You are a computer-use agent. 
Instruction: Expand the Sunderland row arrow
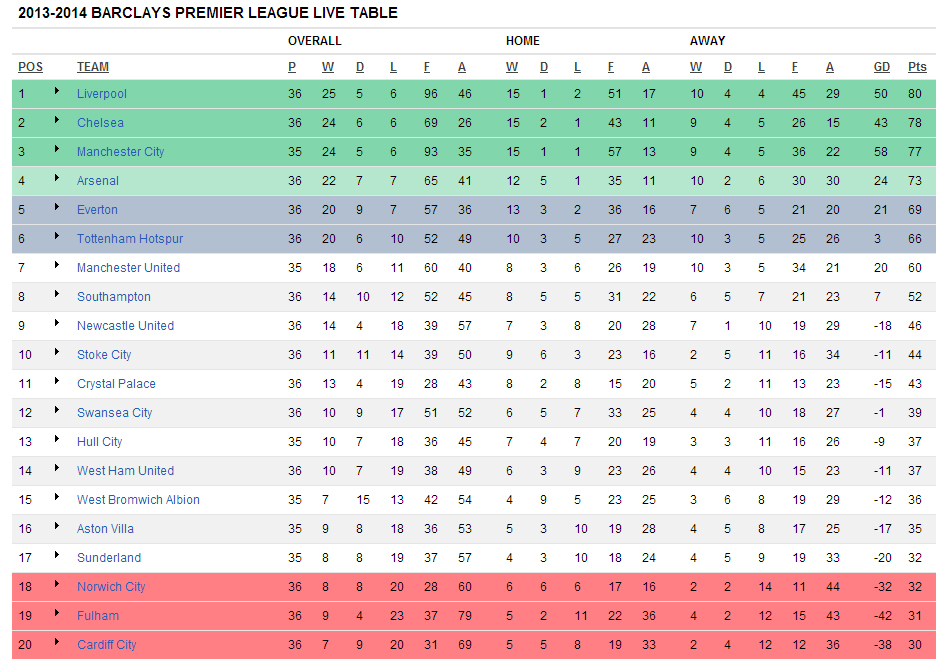57,557
